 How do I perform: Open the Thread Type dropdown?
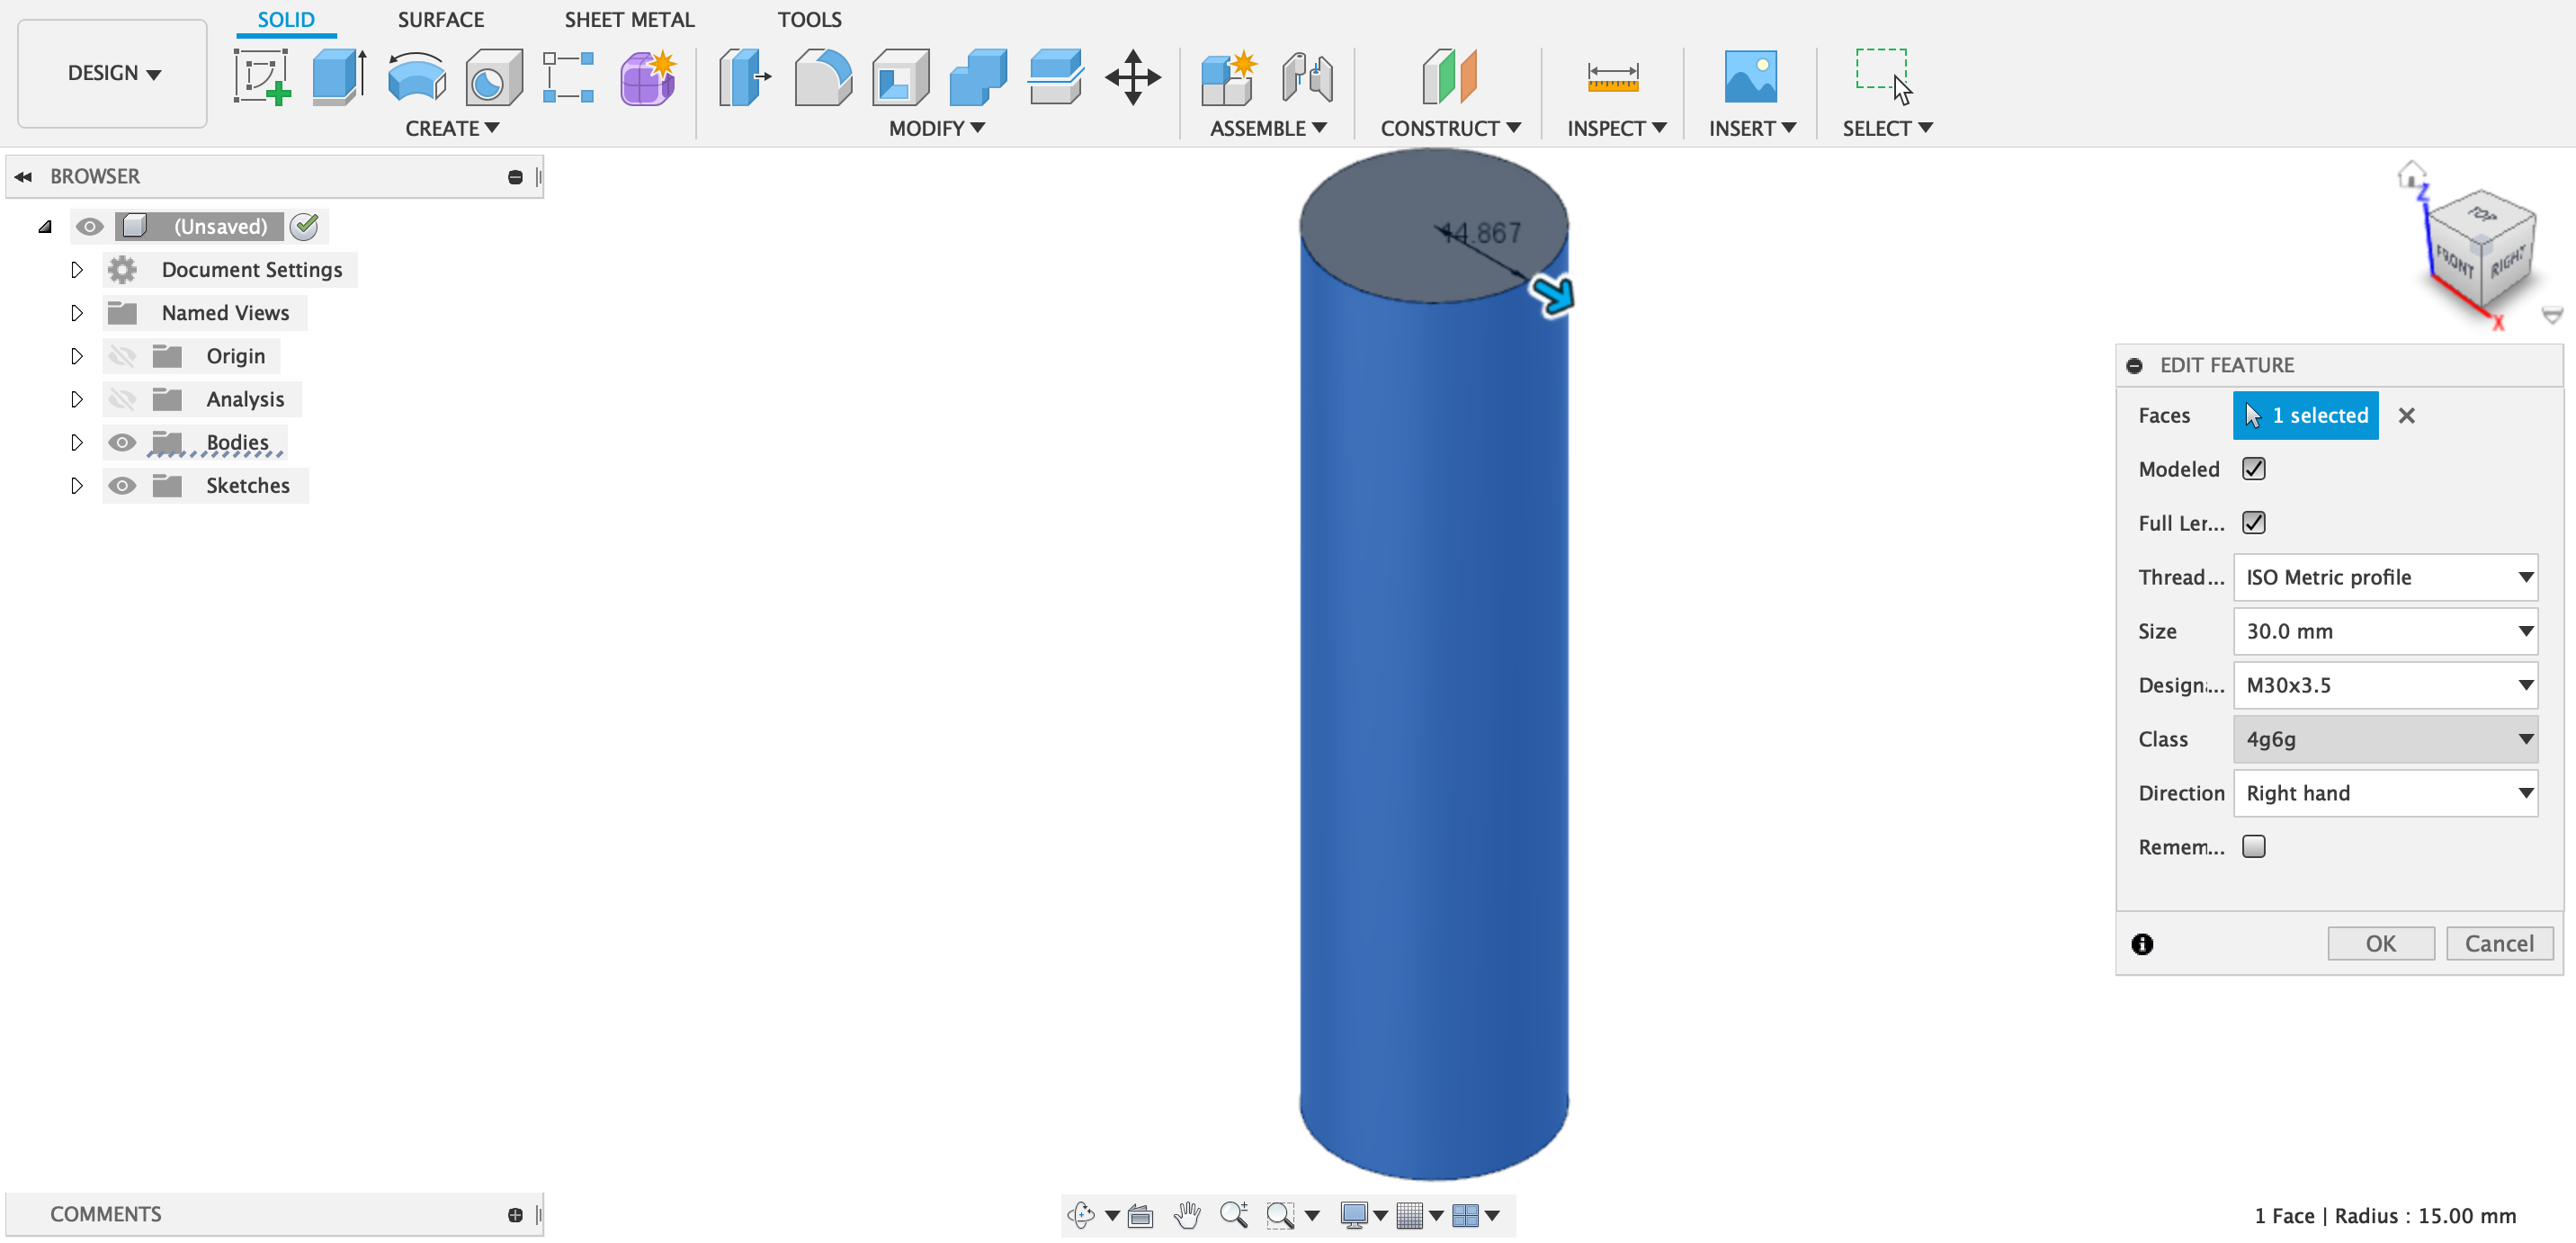(x=2384, y=577)
